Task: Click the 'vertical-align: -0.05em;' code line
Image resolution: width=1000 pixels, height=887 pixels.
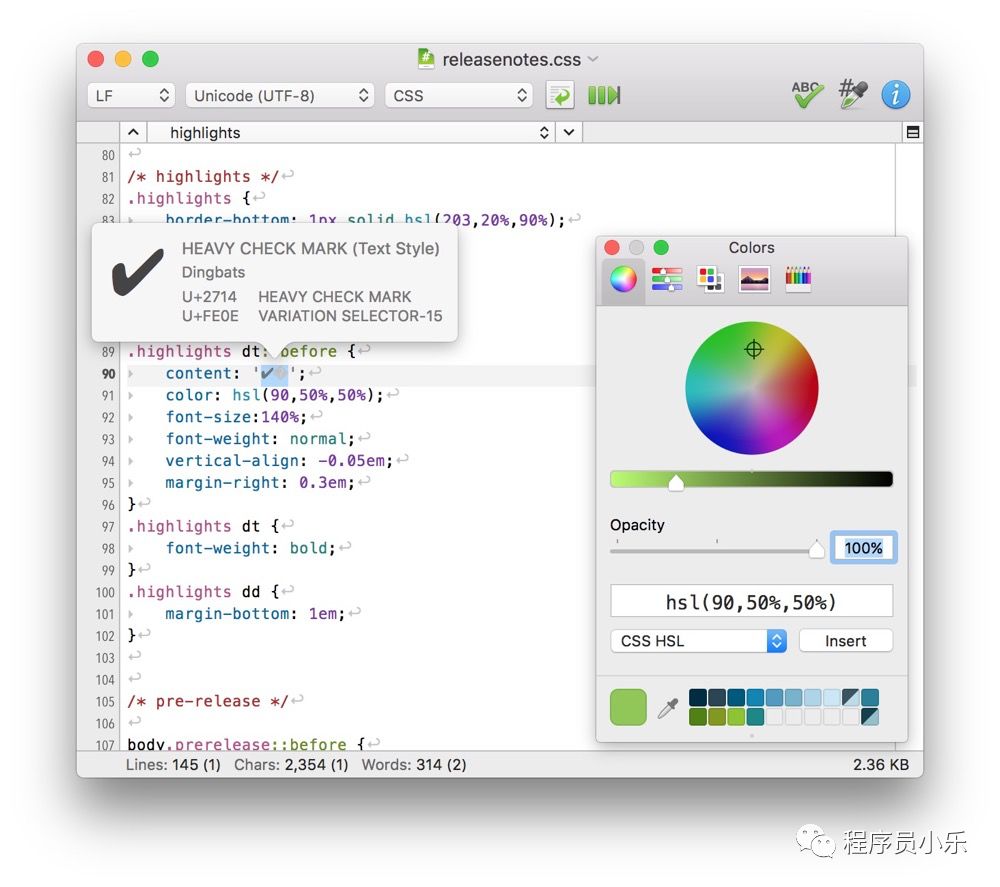Action: click(279, 460)
